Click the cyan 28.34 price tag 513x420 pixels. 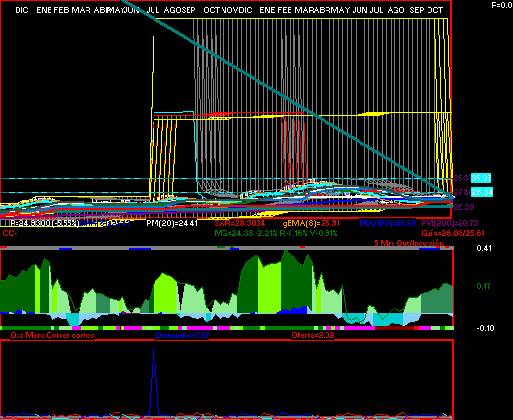[x=482, y=192]
